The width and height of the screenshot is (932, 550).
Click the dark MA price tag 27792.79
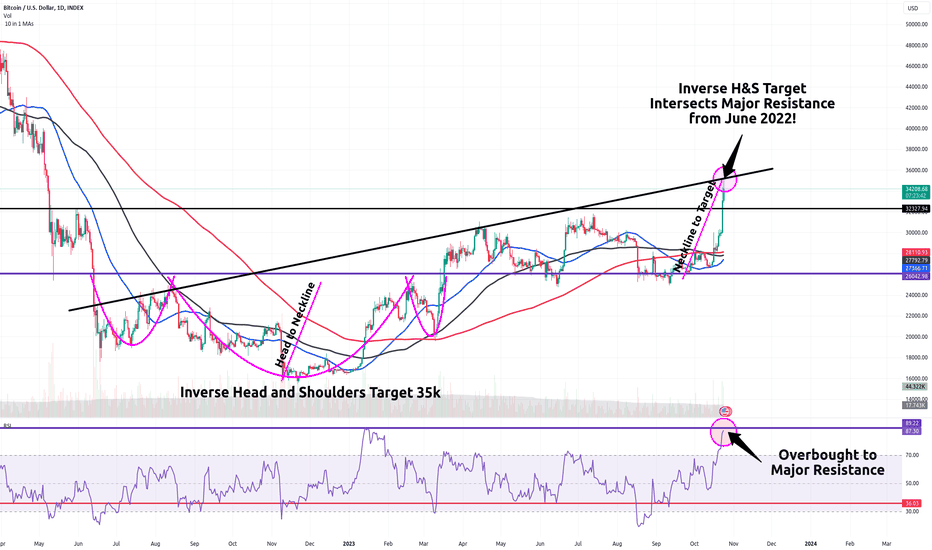915,260
